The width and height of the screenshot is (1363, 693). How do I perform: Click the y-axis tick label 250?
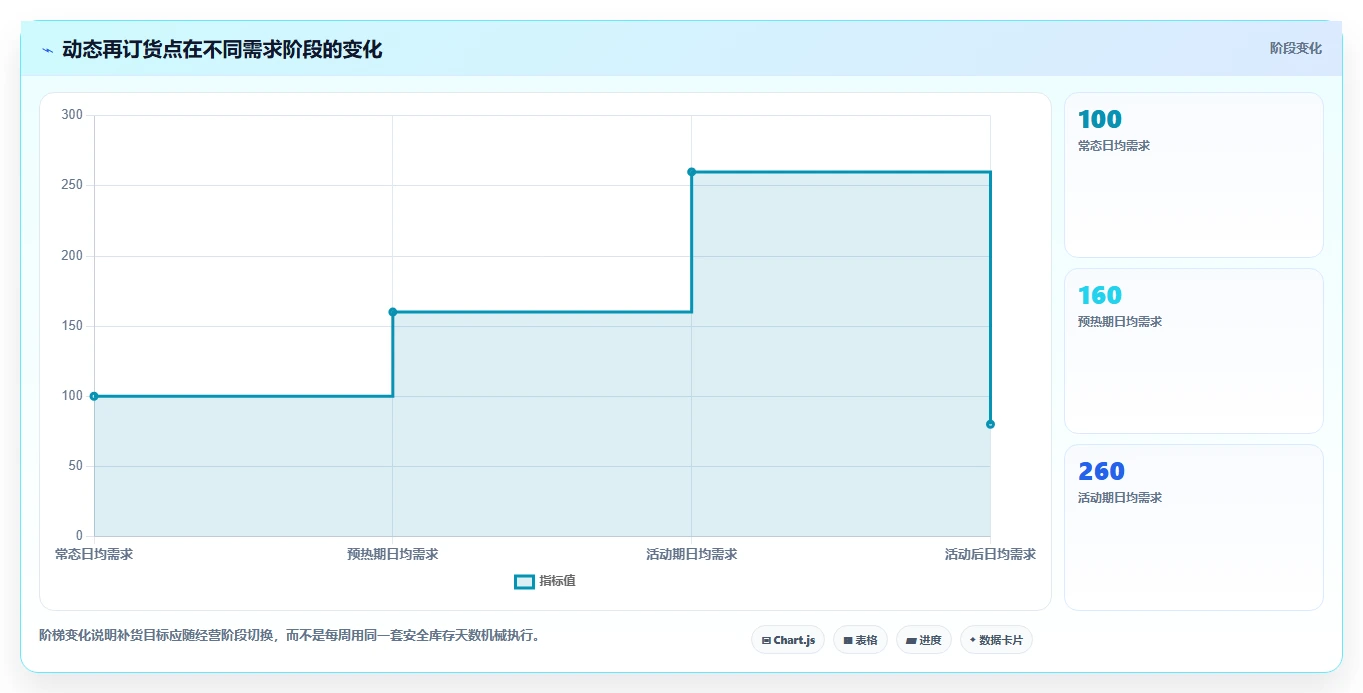pos(72,185)
